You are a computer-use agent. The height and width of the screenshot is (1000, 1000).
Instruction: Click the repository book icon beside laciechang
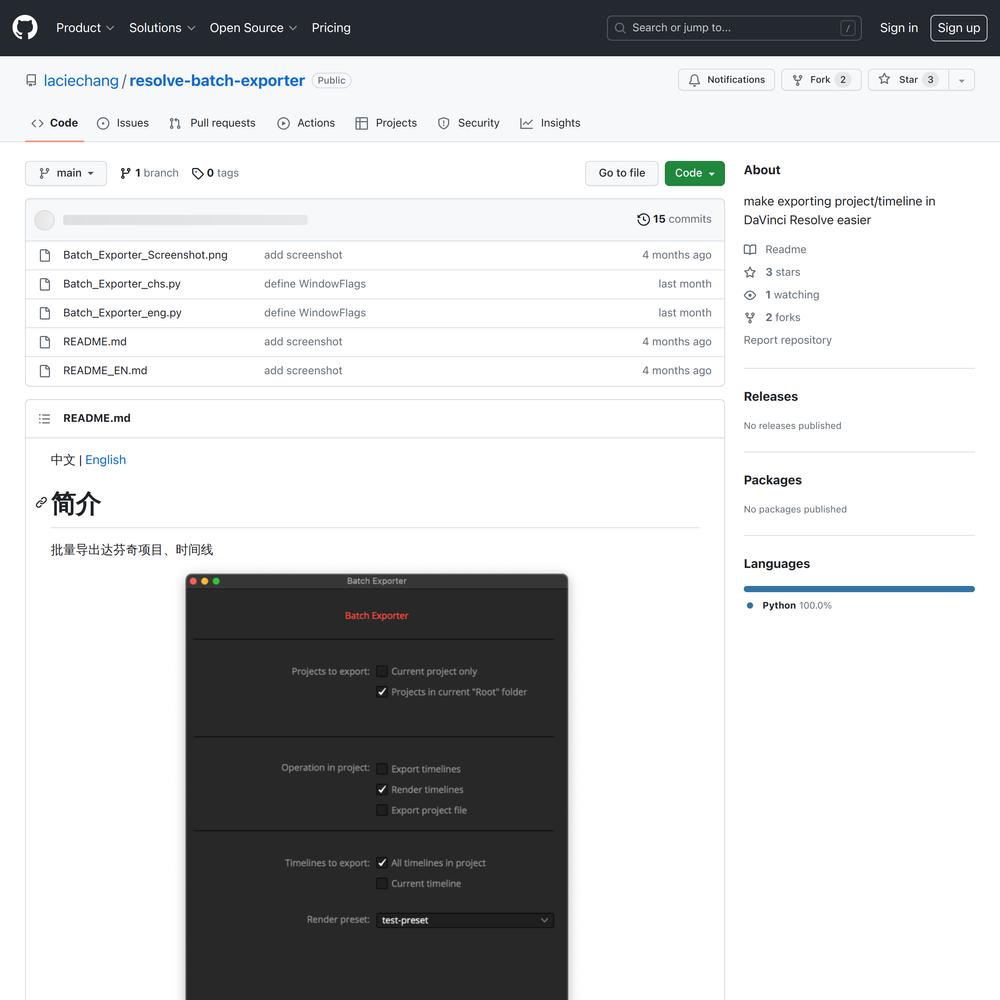click(31, 80)
